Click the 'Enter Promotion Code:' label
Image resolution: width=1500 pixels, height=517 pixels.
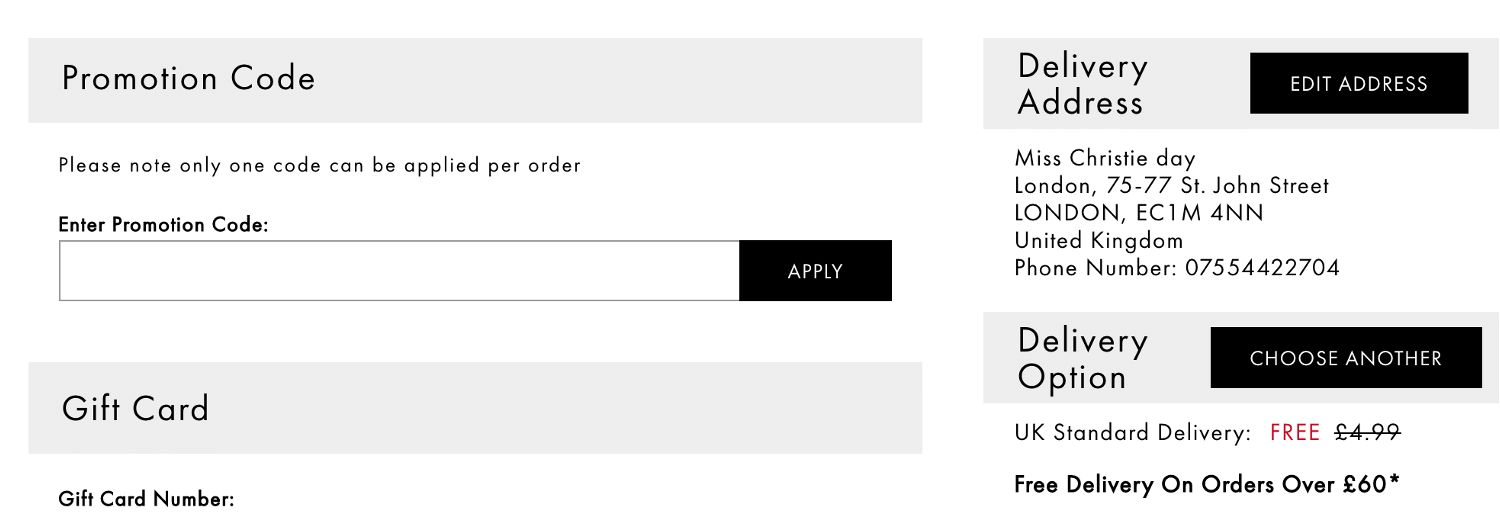tap(164, 225)
